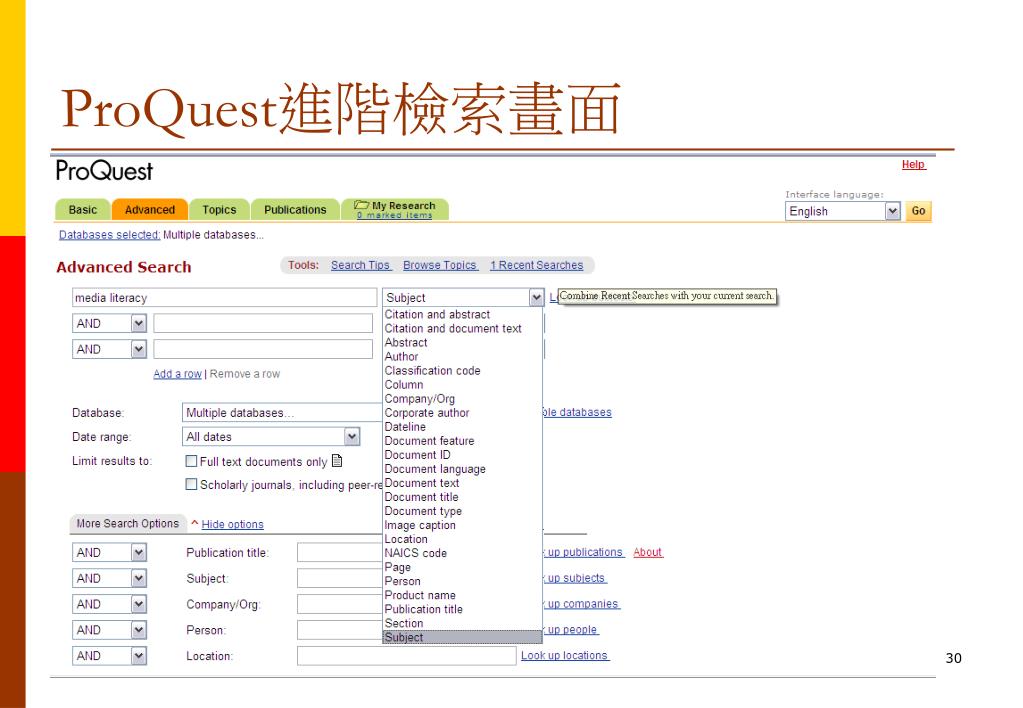
Task: Click the Go button
Action: (x=918, y=211)
